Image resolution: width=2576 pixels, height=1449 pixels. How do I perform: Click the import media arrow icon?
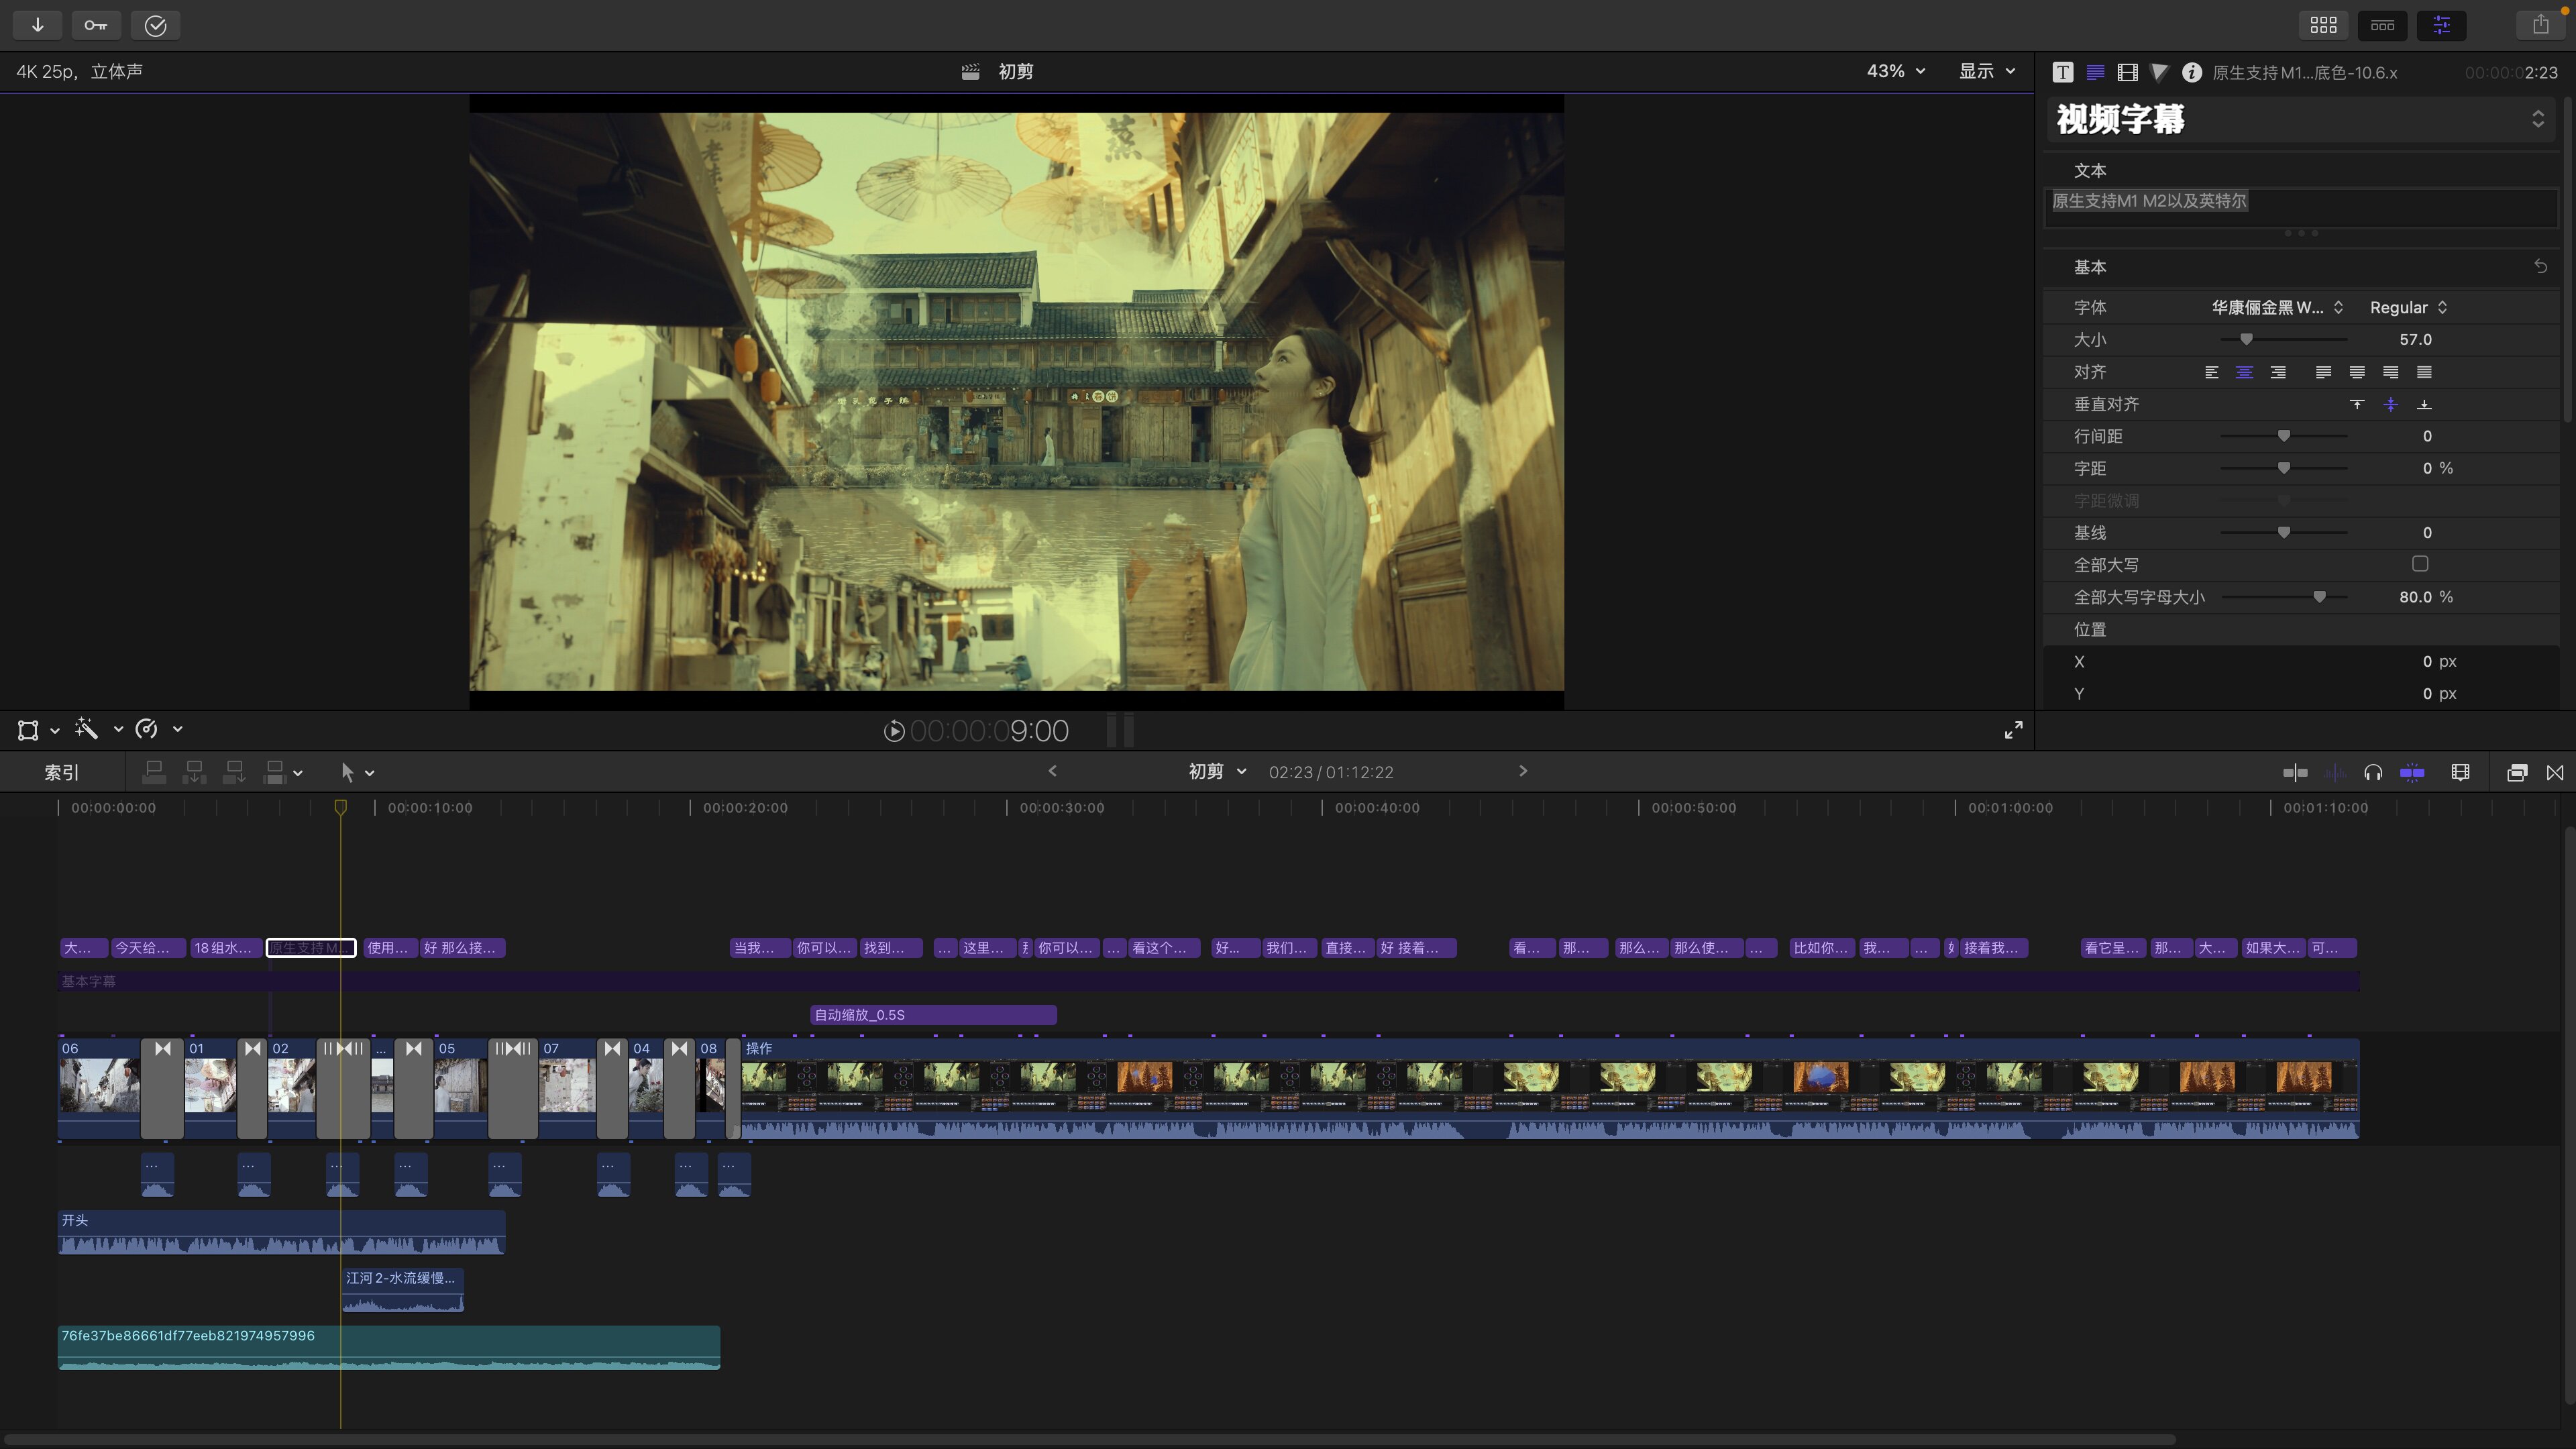pos(37,25)
